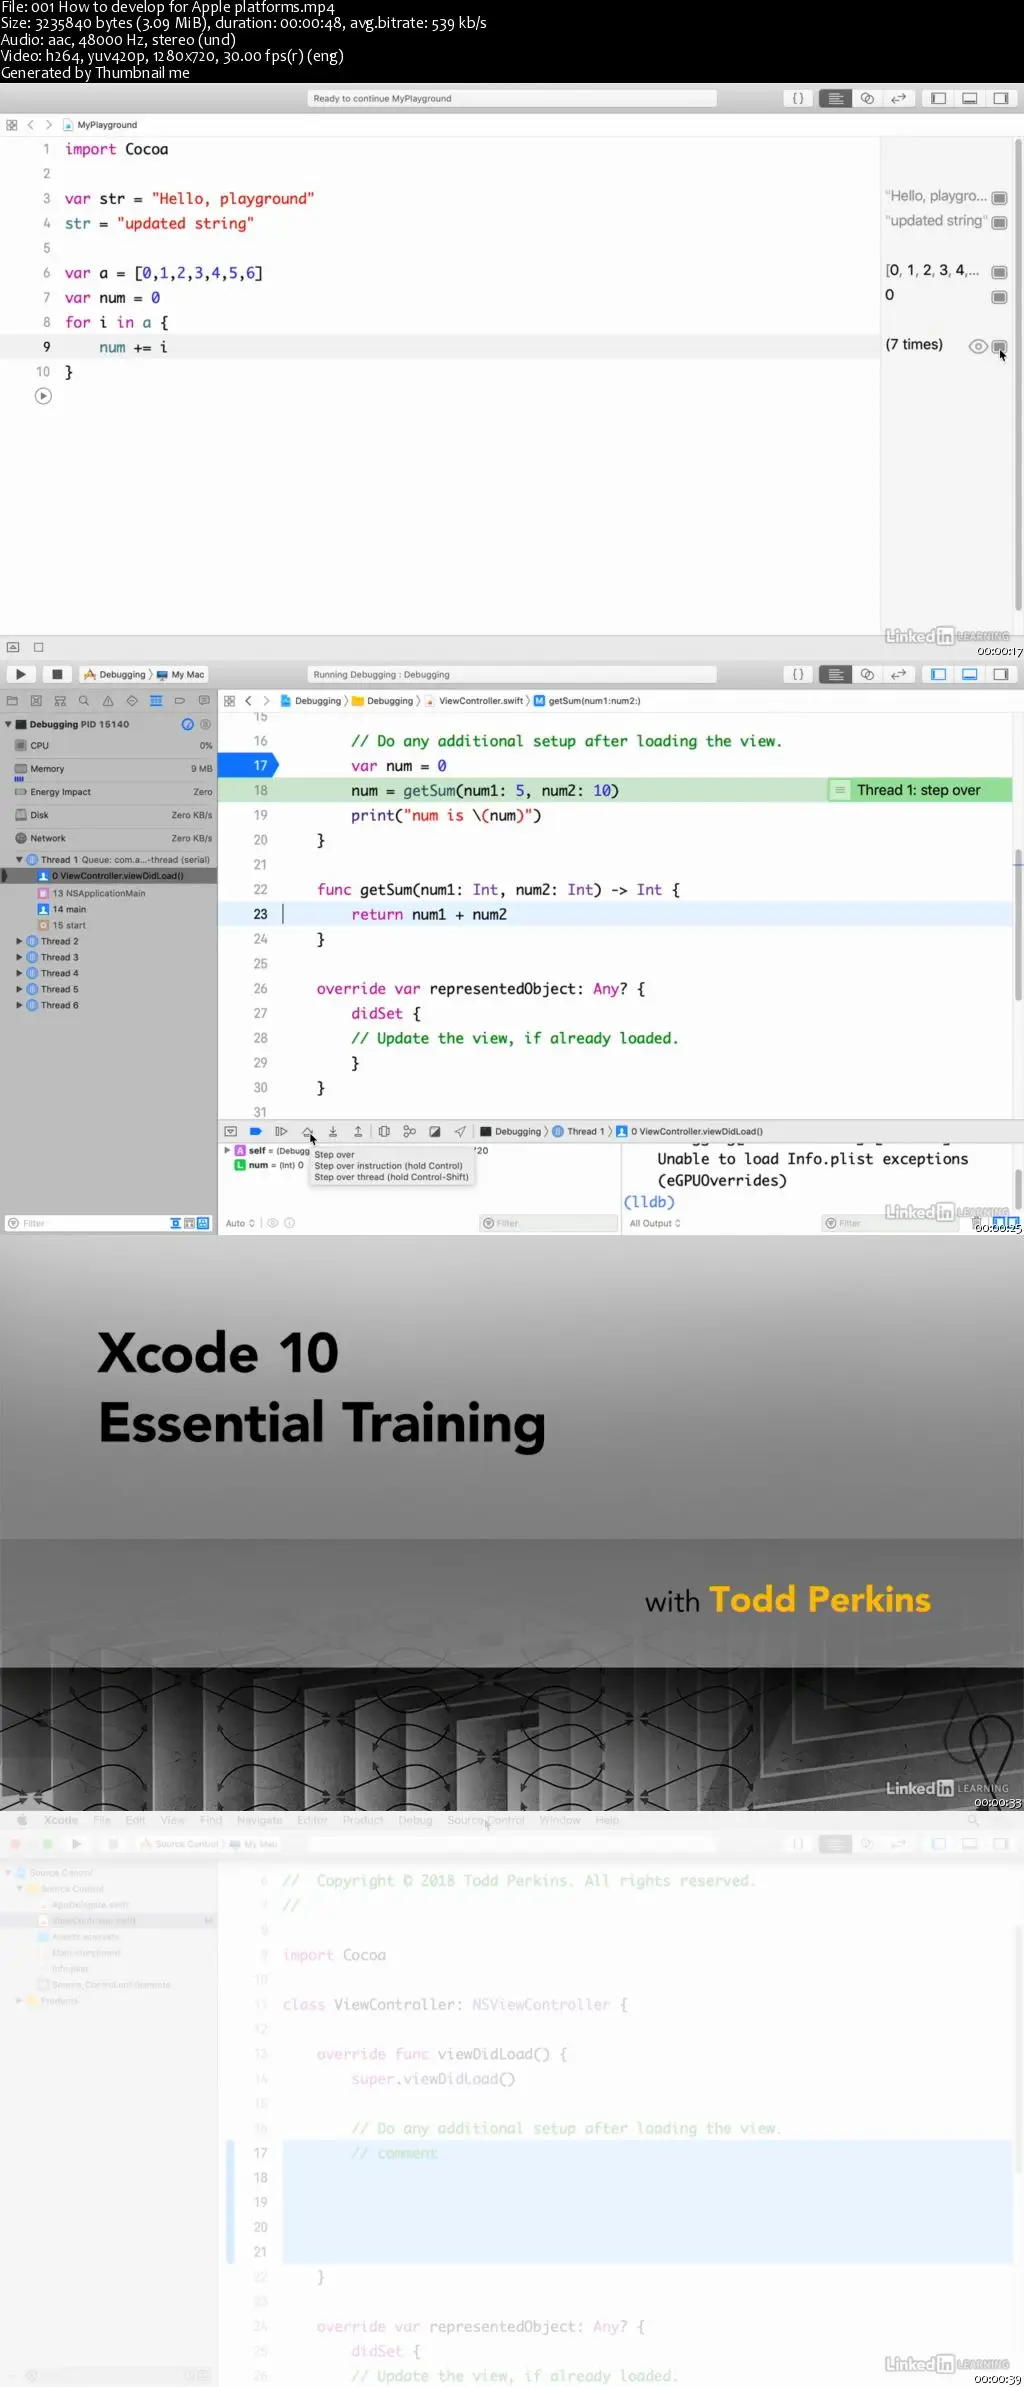Image resolution: width=1024 pixels, height=2387 pixels.
Task: Open the All Output console dropdown
Action: coord(655,1223)
